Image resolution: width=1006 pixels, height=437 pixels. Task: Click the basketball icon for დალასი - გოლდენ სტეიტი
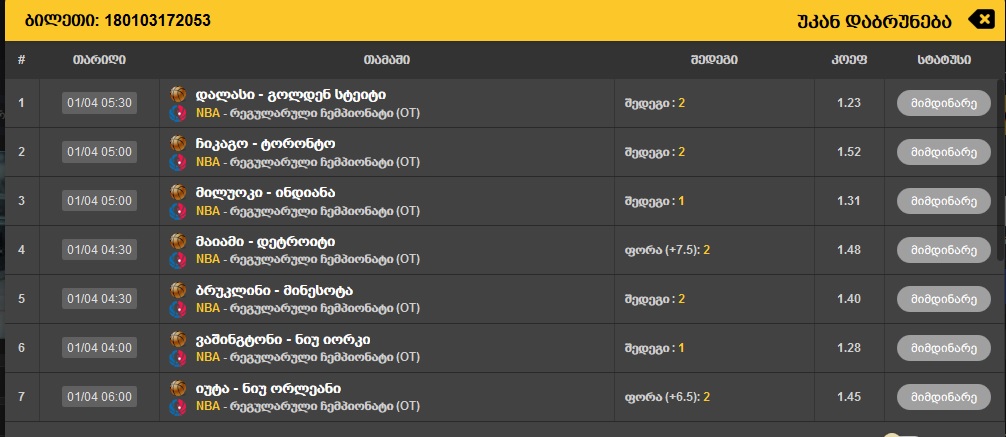pos(179,94)
